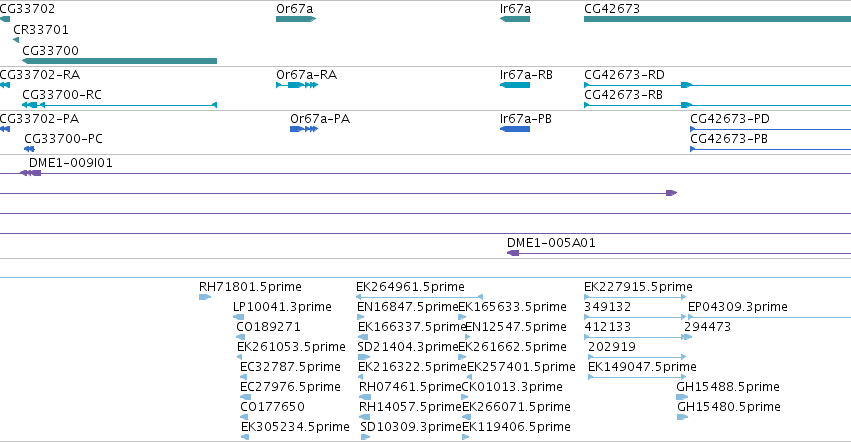851x442 pixels.
Task: Select the CG33700-RC transcript line
Action: pos(119,105)
